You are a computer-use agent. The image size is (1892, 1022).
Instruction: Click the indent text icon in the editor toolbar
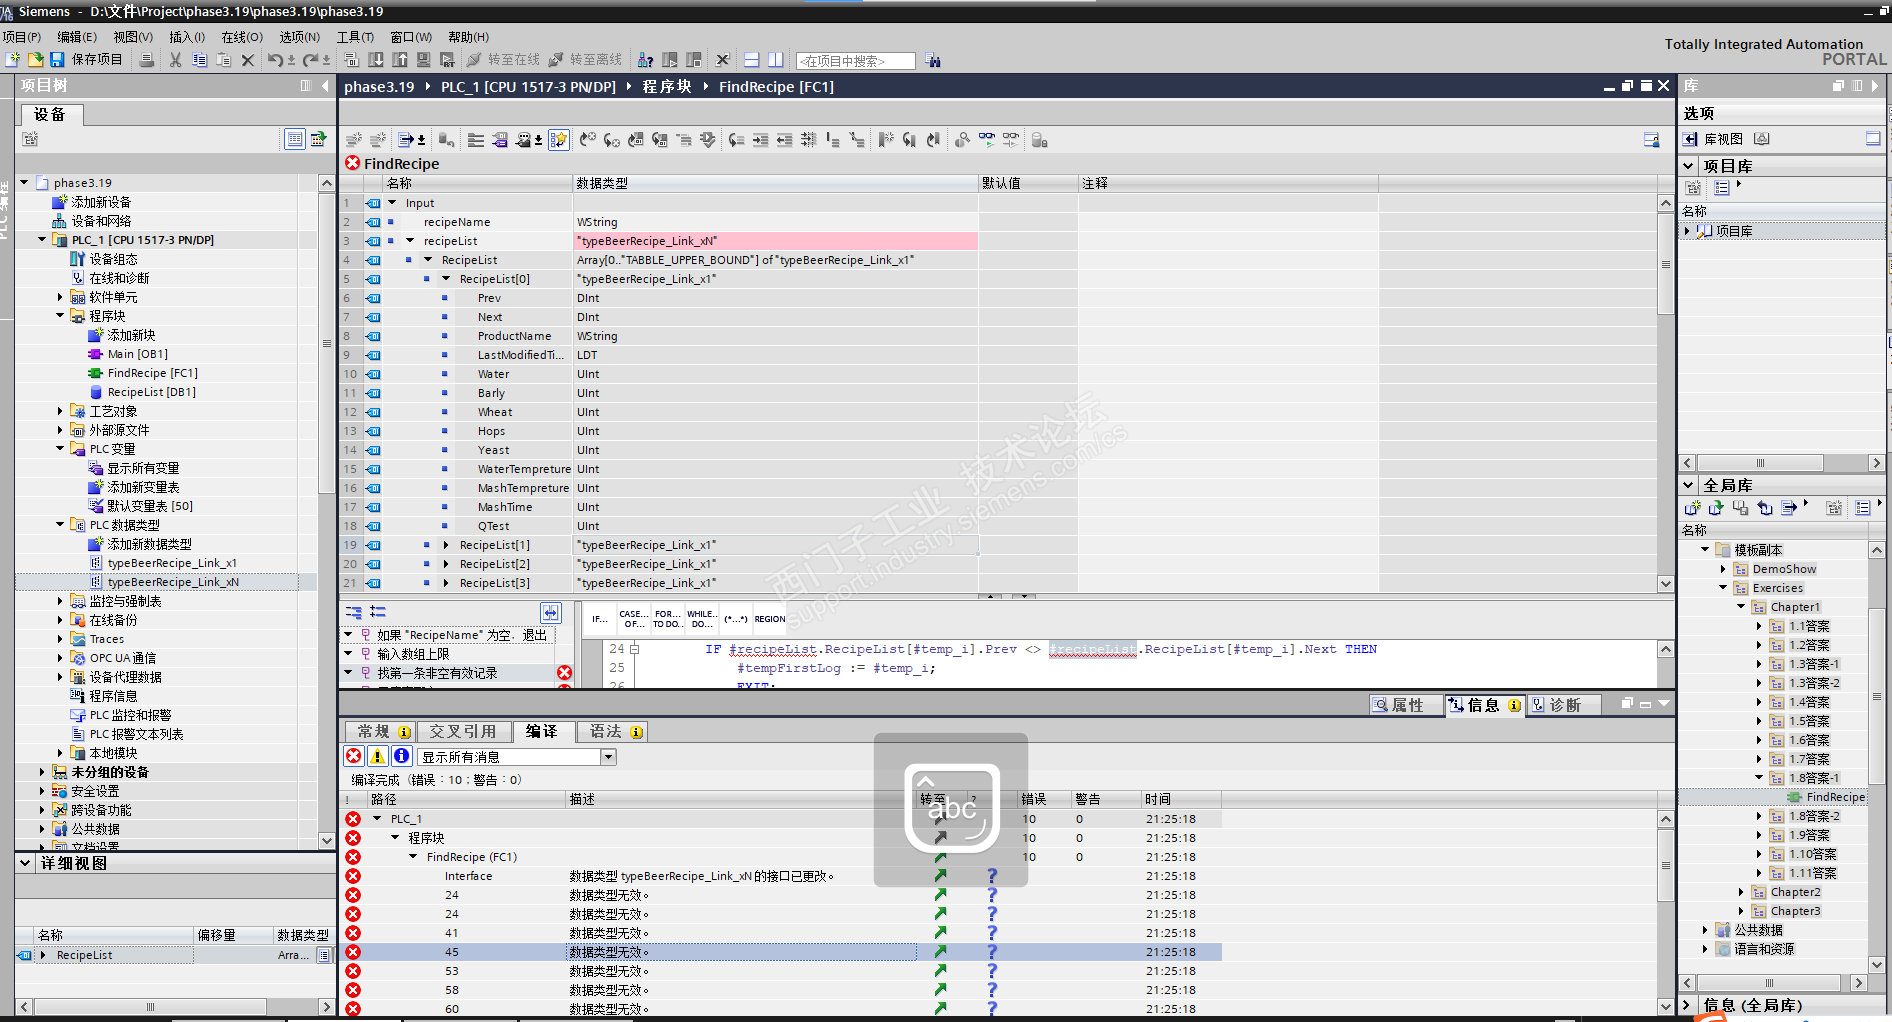pyautogui.click(x=761, y=140)
